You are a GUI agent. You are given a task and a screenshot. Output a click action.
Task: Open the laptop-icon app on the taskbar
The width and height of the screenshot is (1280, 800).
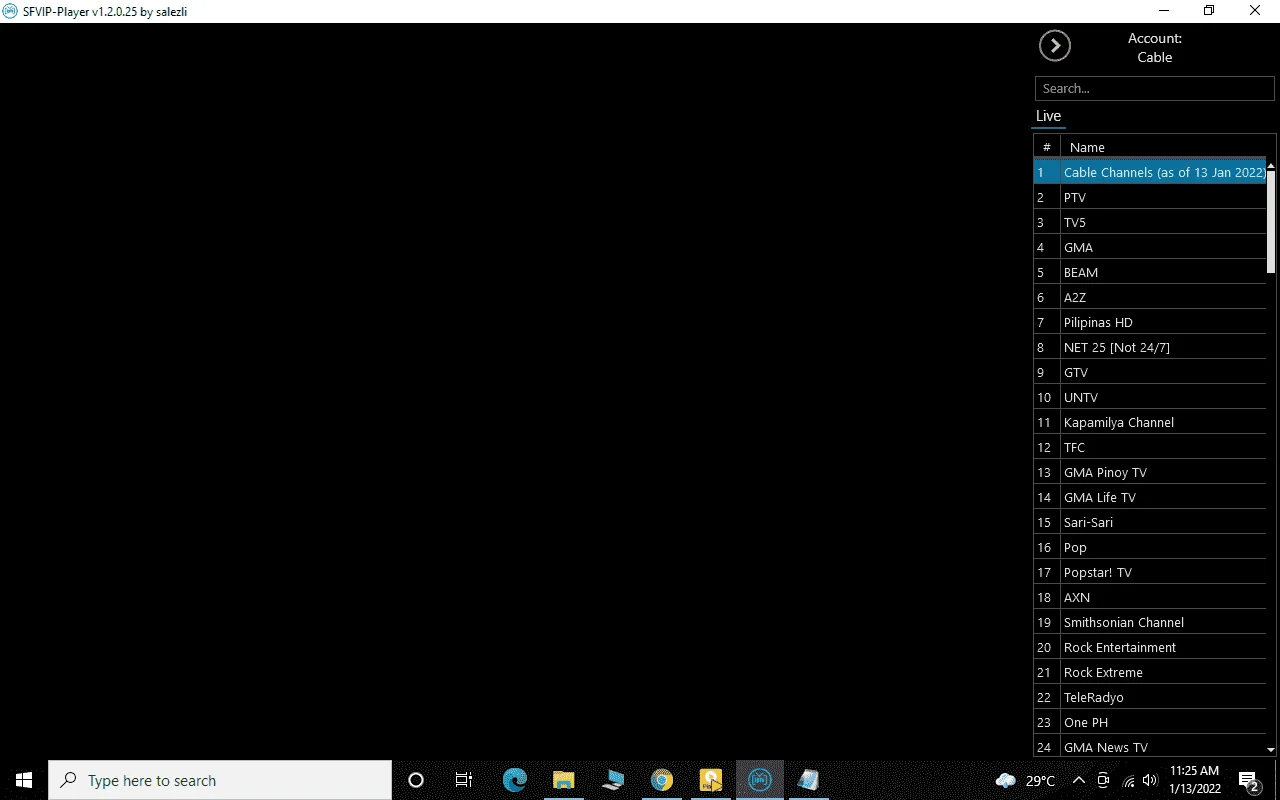[x=612, y=780]
